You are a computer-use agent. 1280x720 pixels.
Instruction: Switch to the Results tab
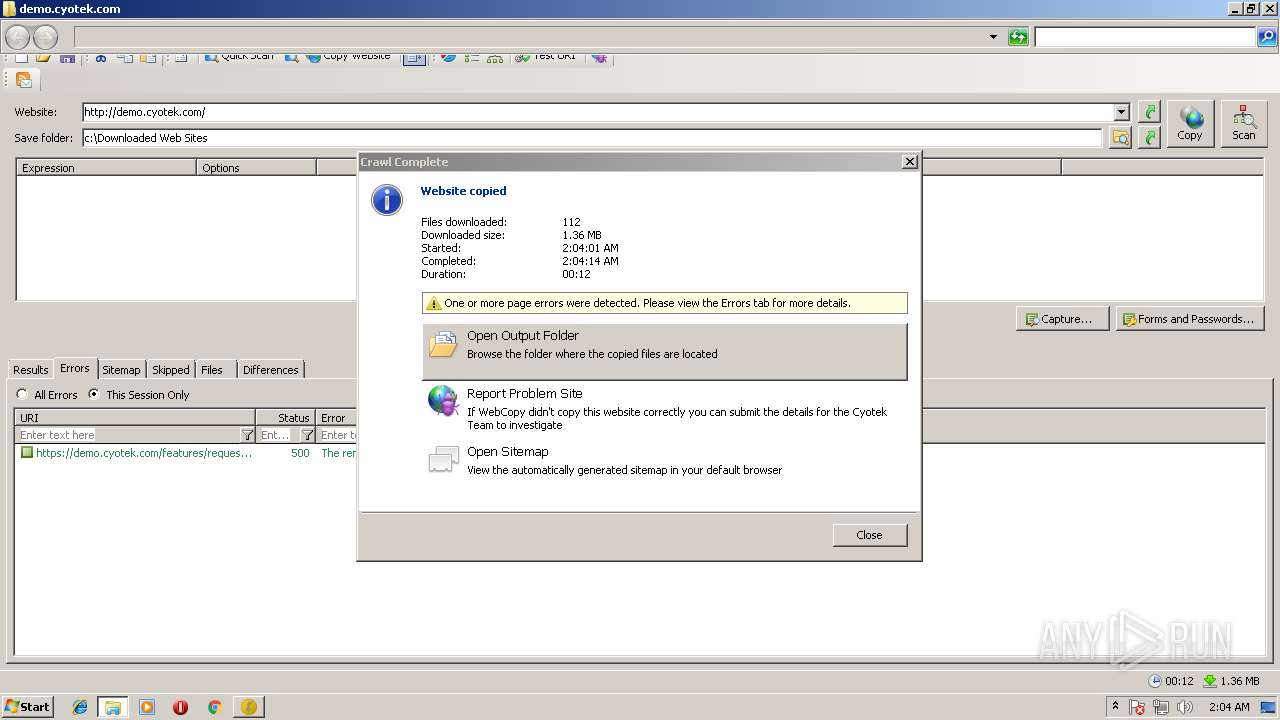tap(31, 370)
